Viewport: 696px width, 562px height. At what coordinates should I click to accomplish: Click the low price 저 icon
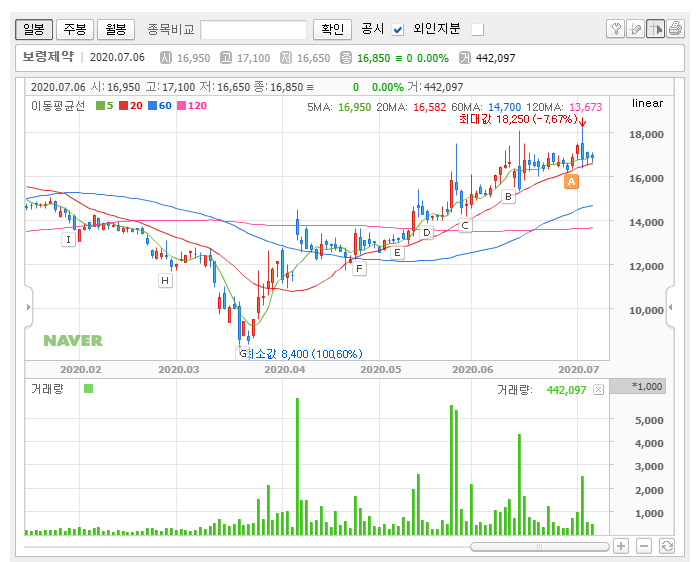click(x=286, y=58)
